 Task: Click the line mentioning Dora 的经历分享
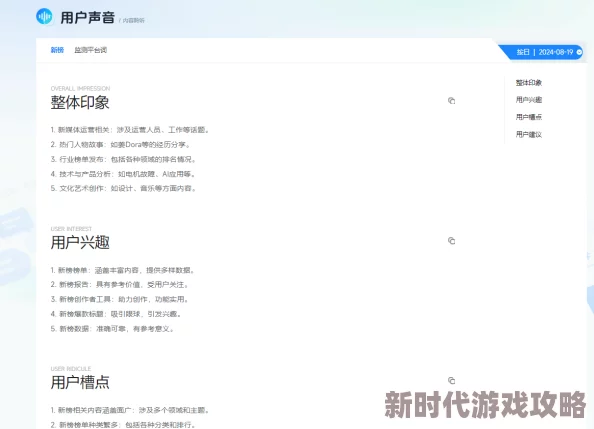click(120, 144)
